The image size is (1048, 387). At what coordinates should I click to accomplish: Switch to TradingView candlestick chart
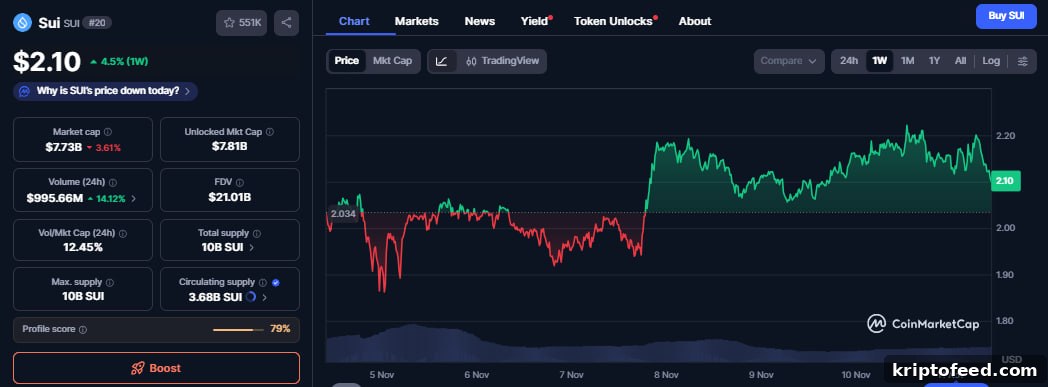502,61
